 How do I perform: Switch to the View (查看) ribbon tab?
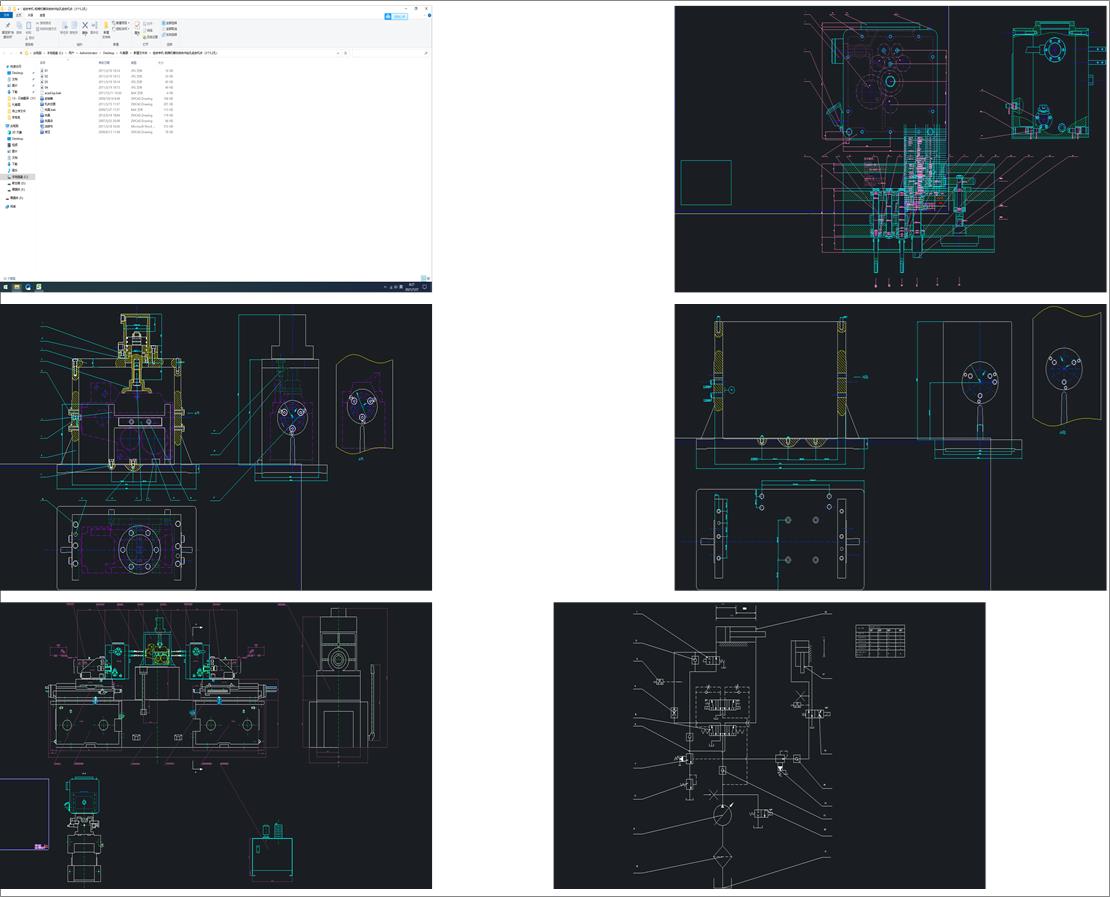pyautogui.click(x=42, y=15)
